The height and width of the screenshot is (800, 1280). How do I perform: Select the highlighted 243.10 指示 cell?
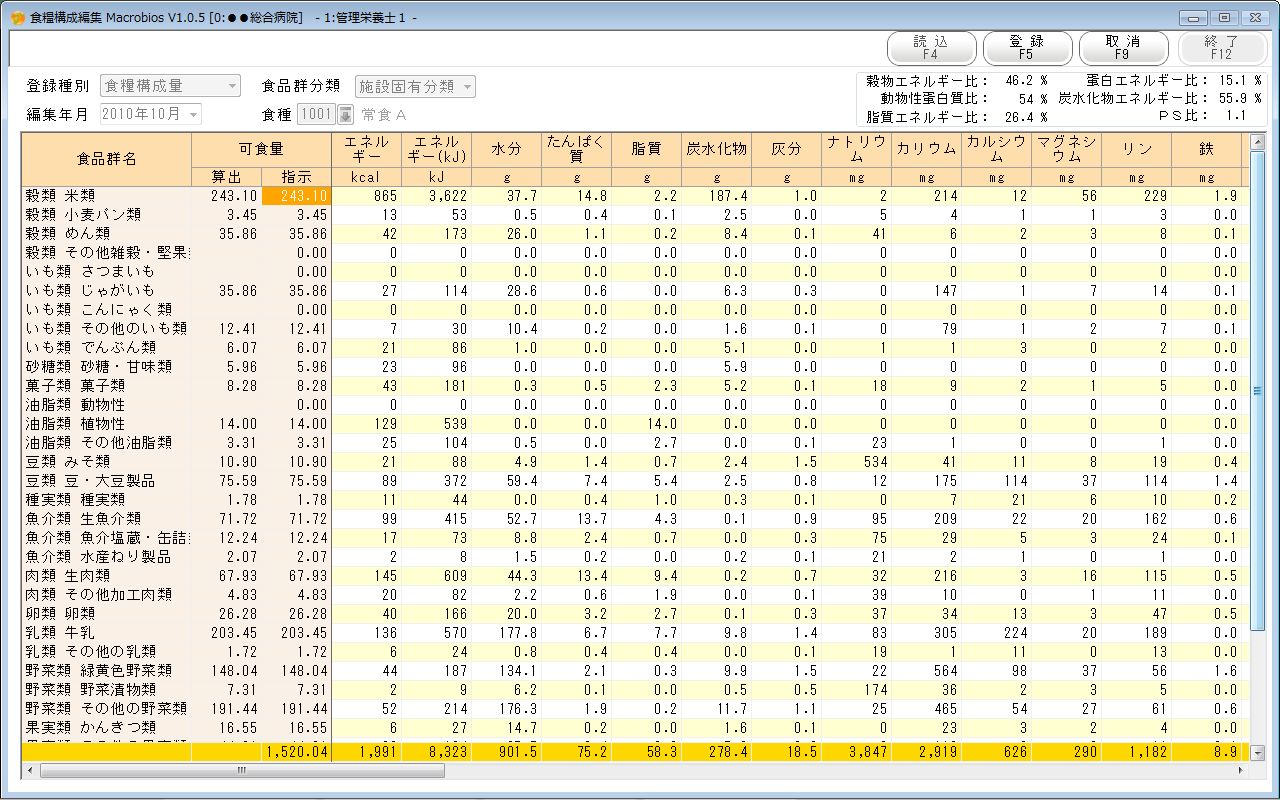click(296, 195)
